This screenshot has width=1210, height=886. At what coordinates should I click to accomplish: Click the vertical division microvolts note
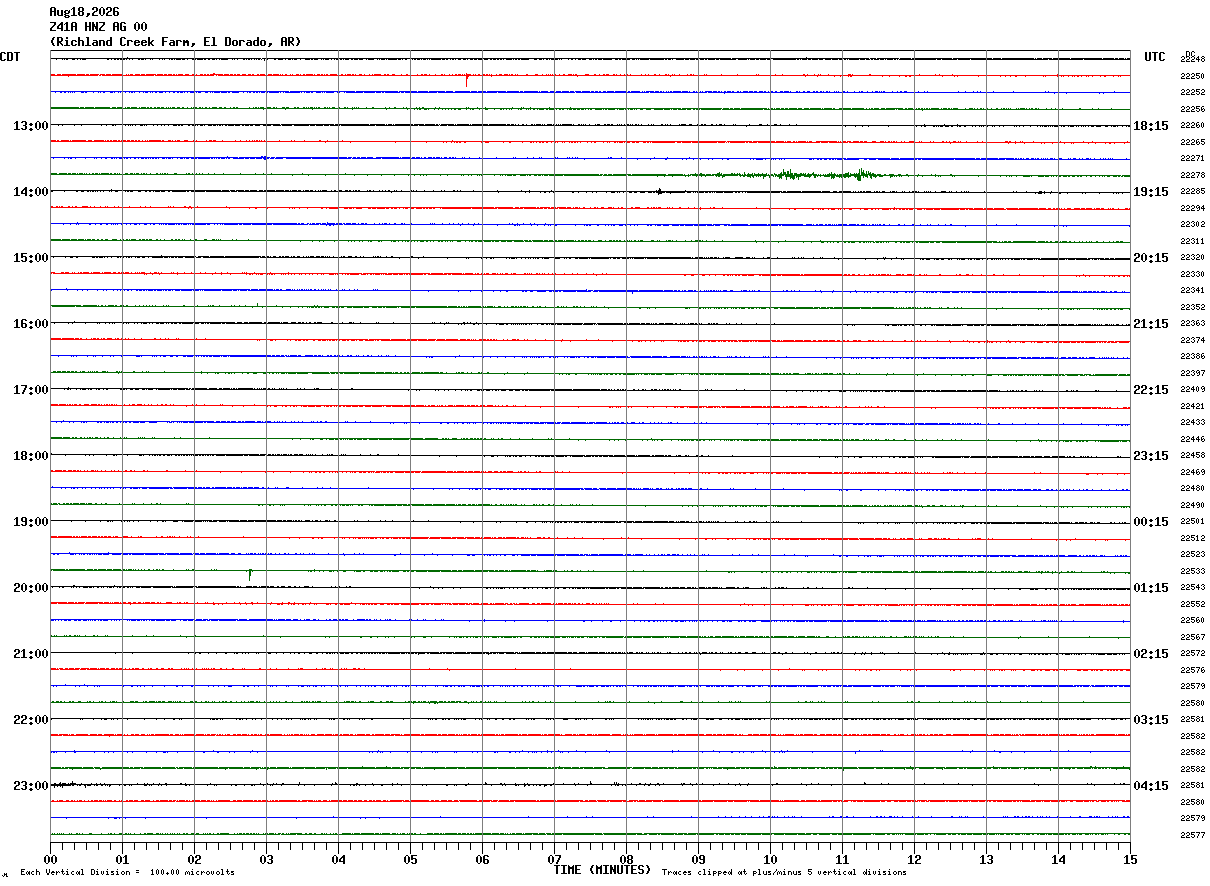[x=127, y=873]
